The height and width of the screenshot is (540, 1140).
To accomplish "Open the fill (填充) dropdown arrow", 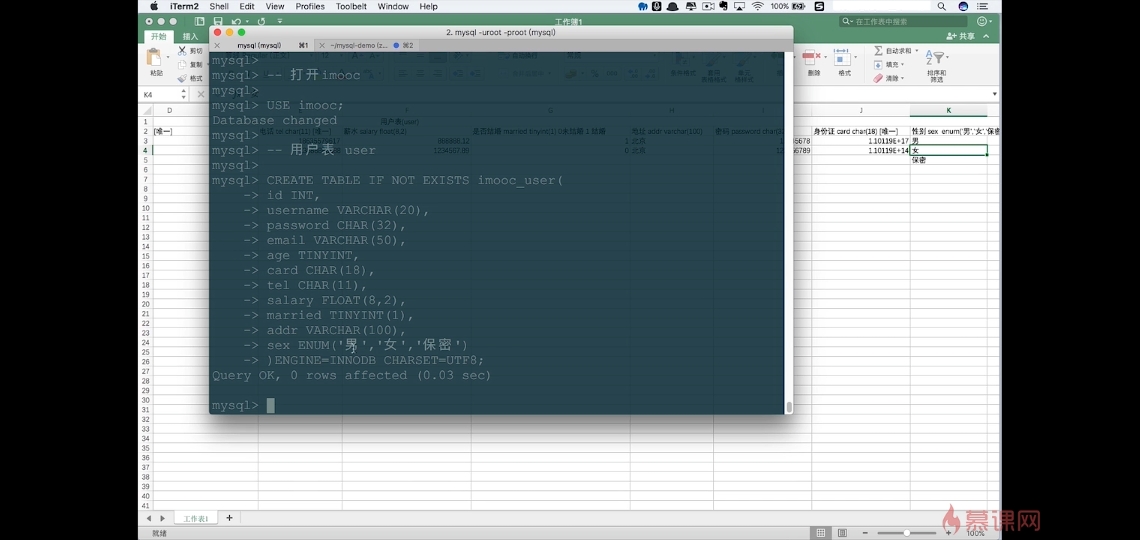I will click(902, 65).
